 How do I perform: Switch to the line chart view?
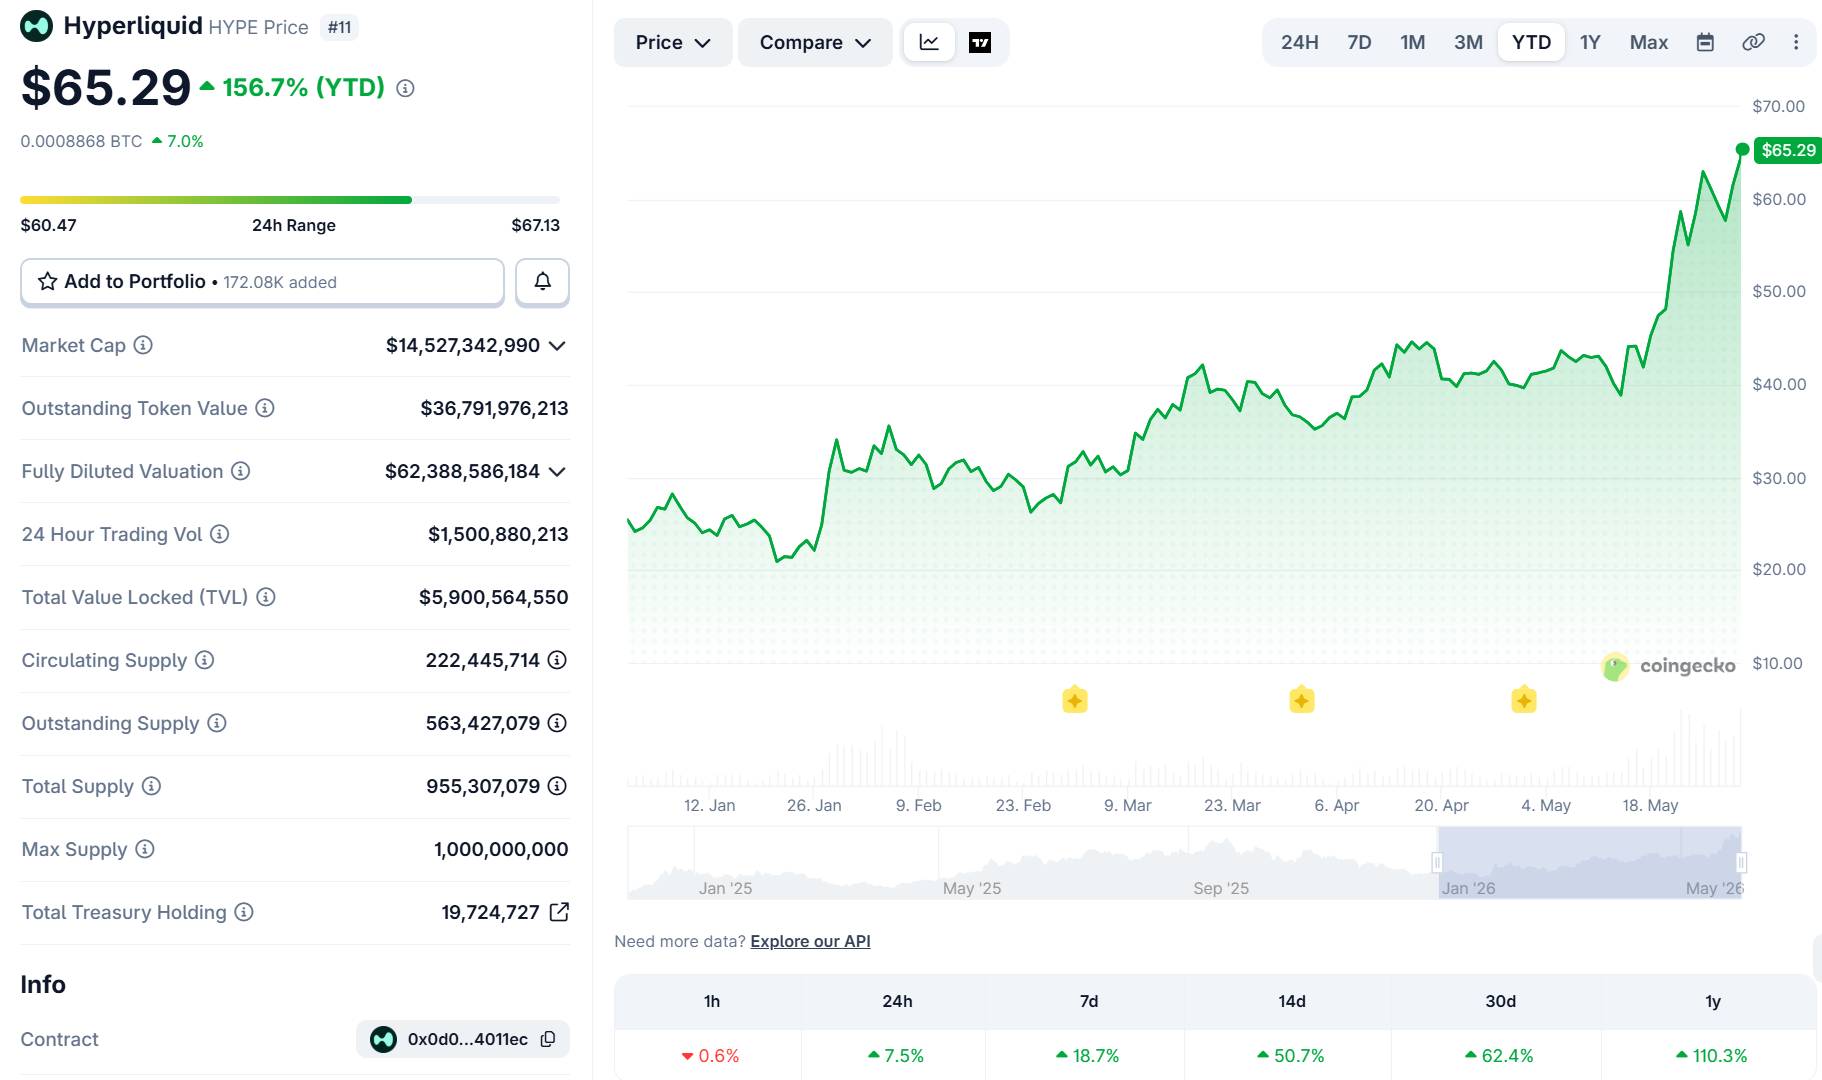929,42
